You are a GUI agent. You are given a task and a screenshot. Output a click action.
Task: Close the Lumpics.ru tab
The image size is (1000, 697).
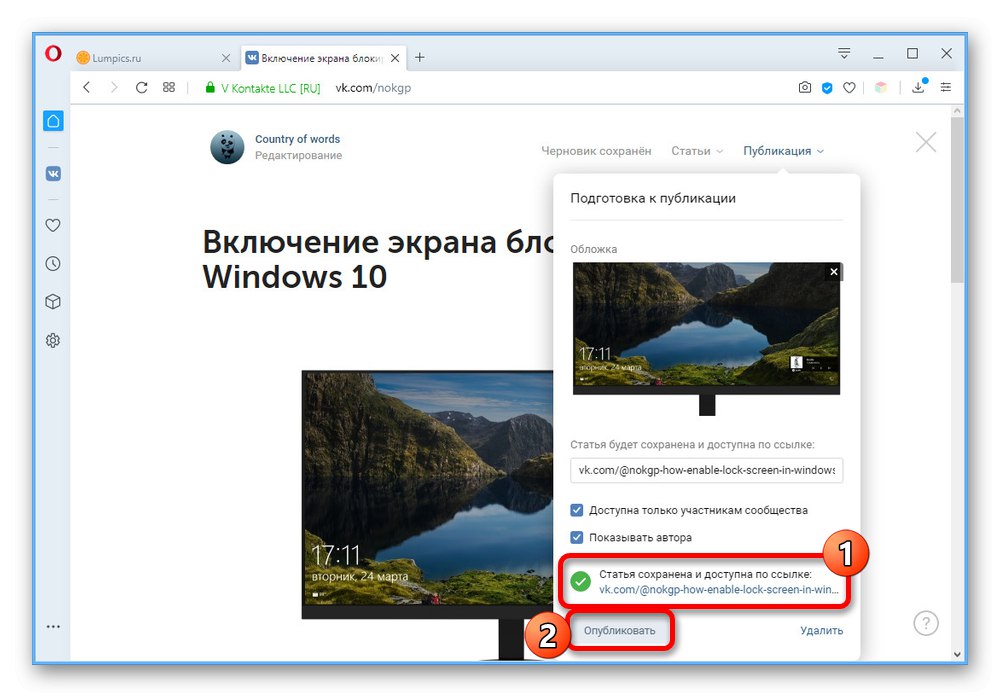tap(226, 58)
